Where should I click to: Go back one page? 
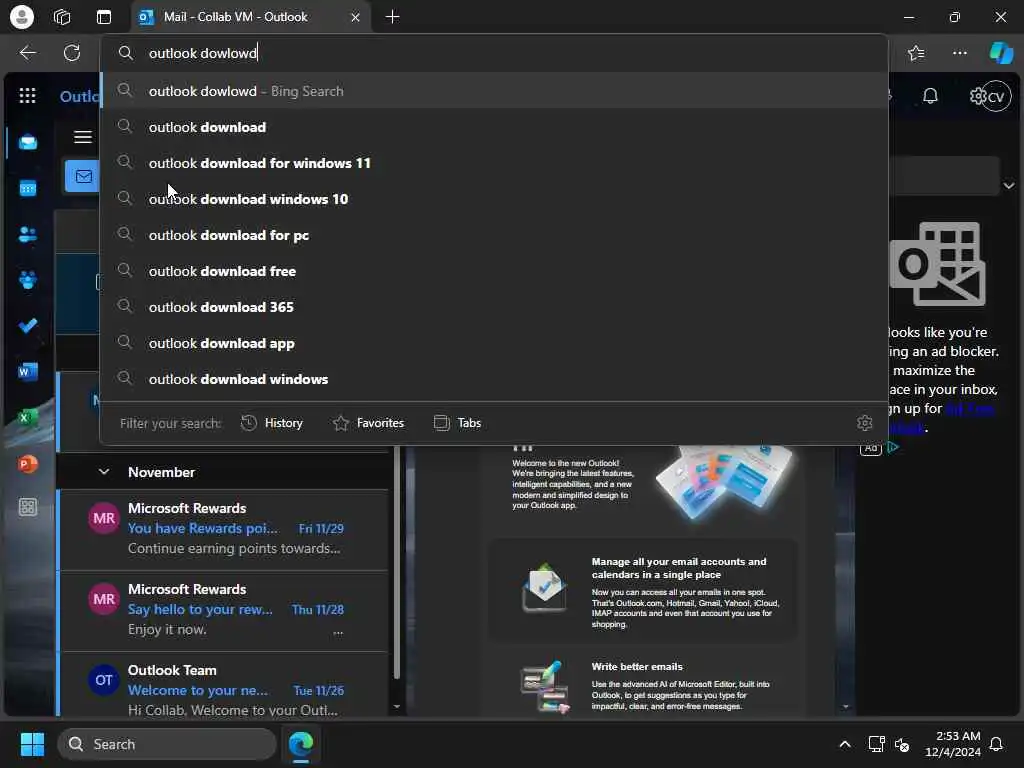tap(27, 53)
